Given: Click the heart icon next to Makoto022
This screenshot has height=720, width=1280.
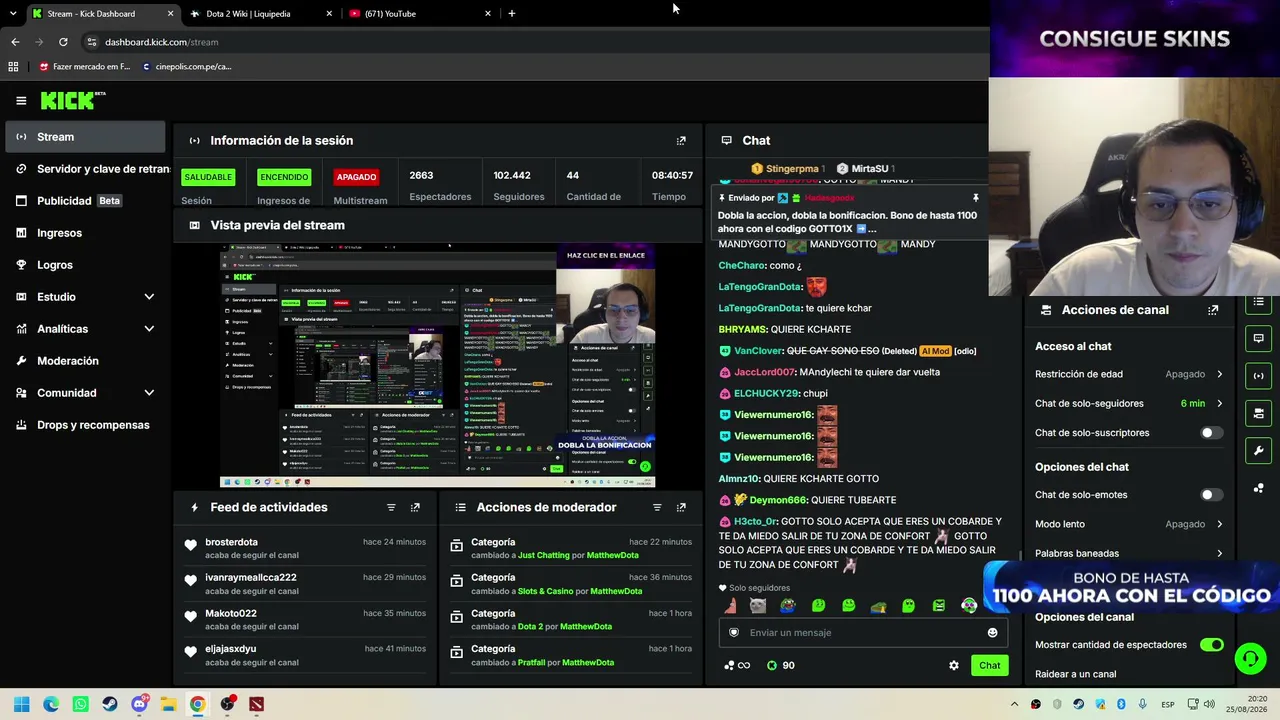Looking at the screenshot, I should 191,616.
